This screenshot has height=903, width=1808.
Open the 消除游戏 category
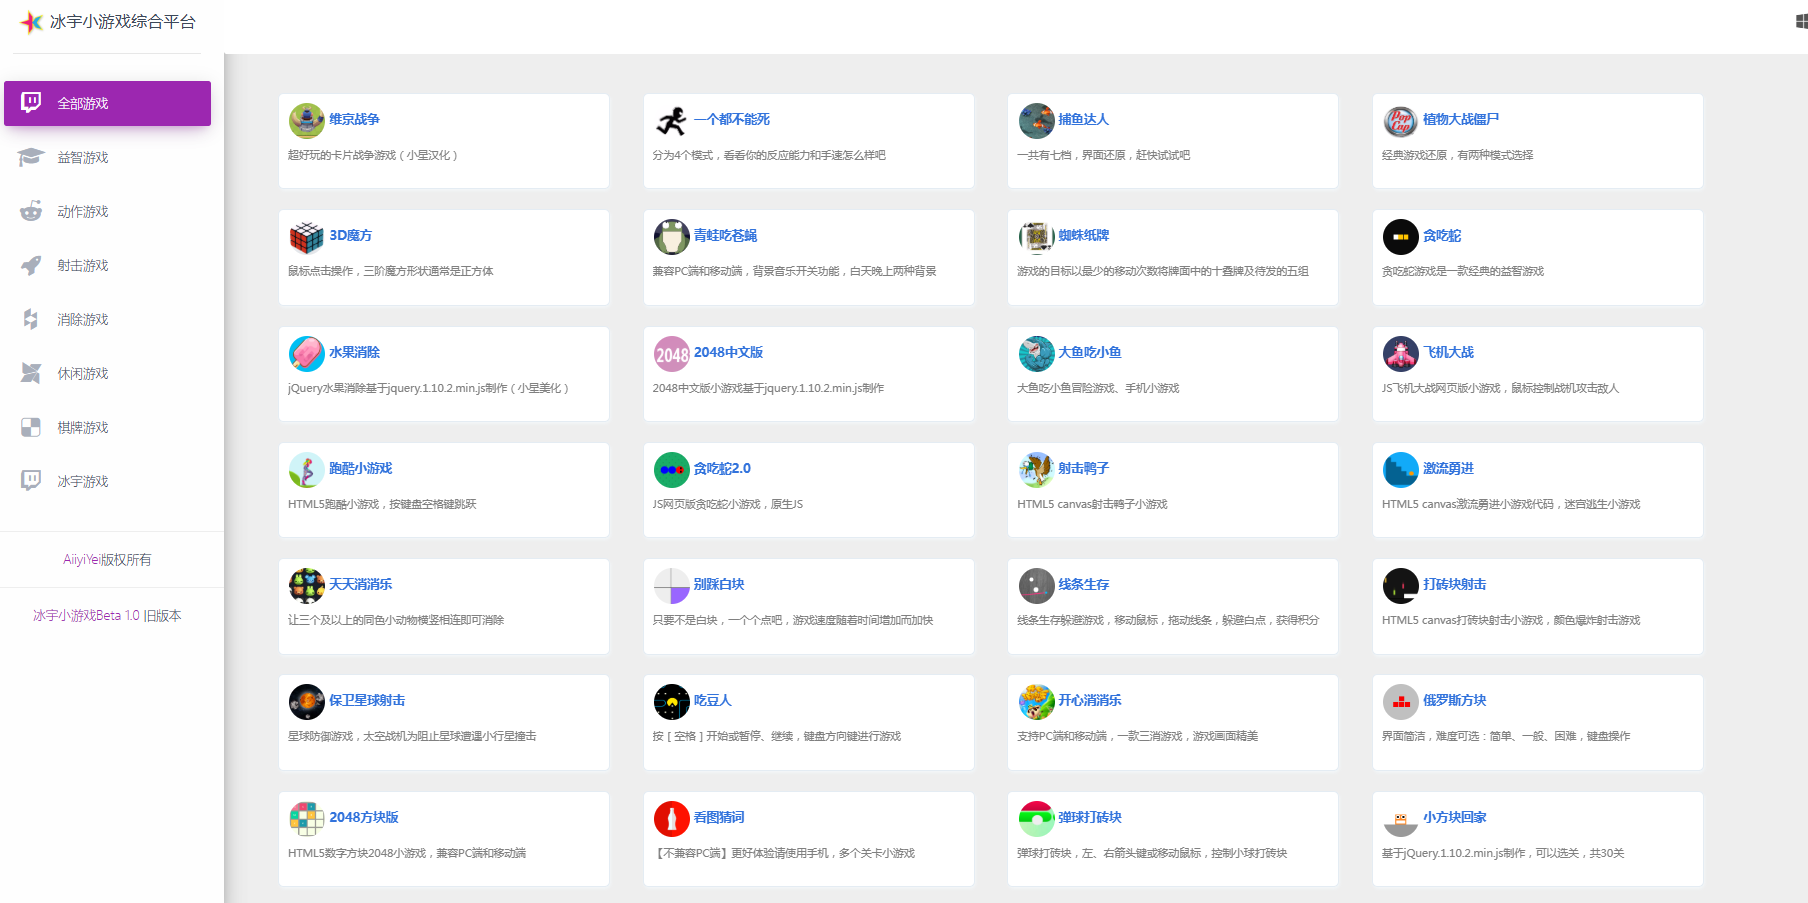click(x=83, y=320)
